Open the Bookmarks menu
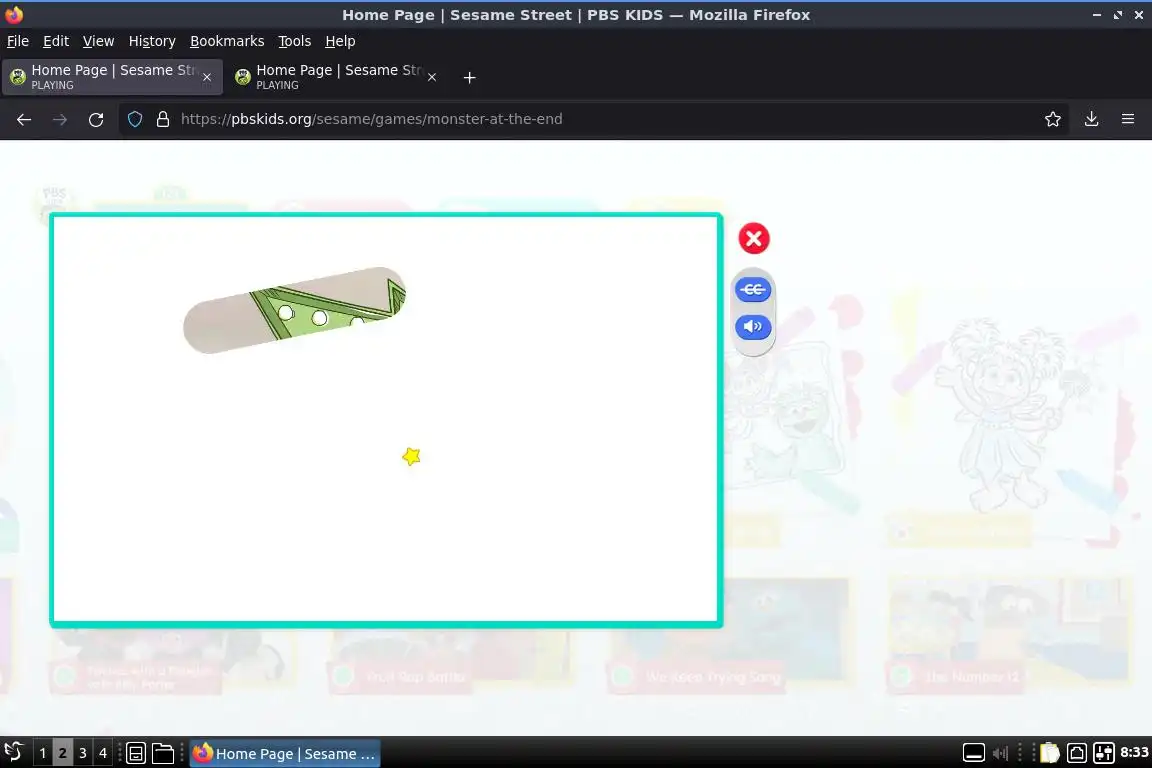The width and height of the screenshot is (1152, 768). click(227, 41)
